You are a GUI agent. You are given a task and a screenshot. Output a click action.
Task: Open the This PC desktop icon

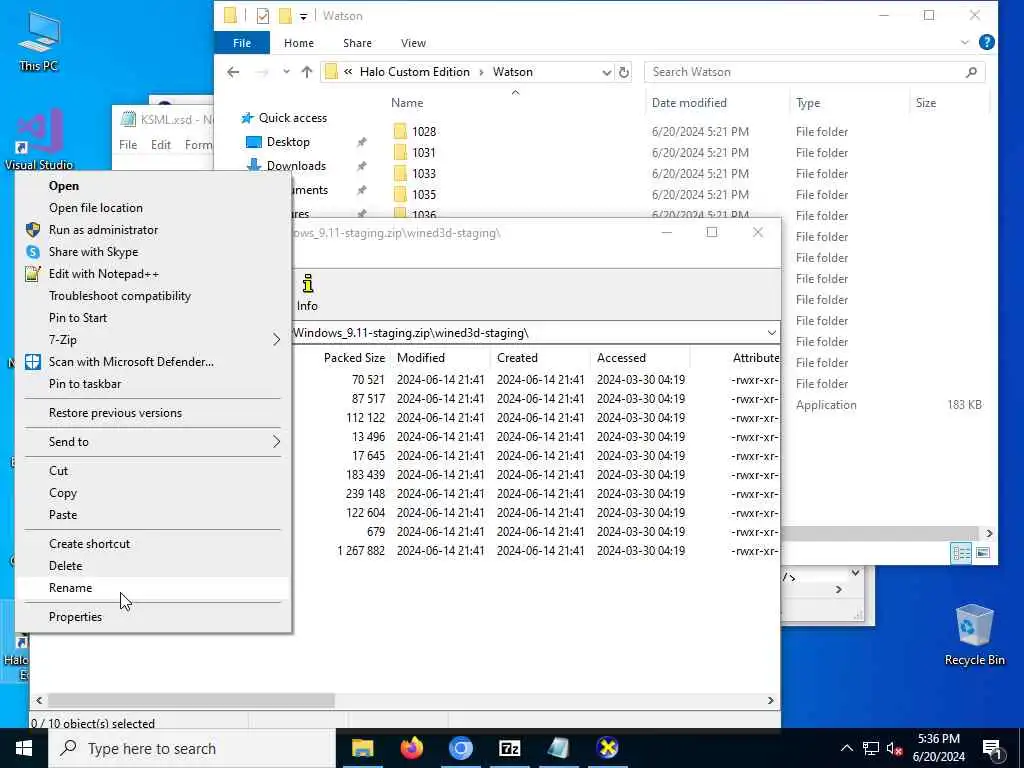point(39,40)
